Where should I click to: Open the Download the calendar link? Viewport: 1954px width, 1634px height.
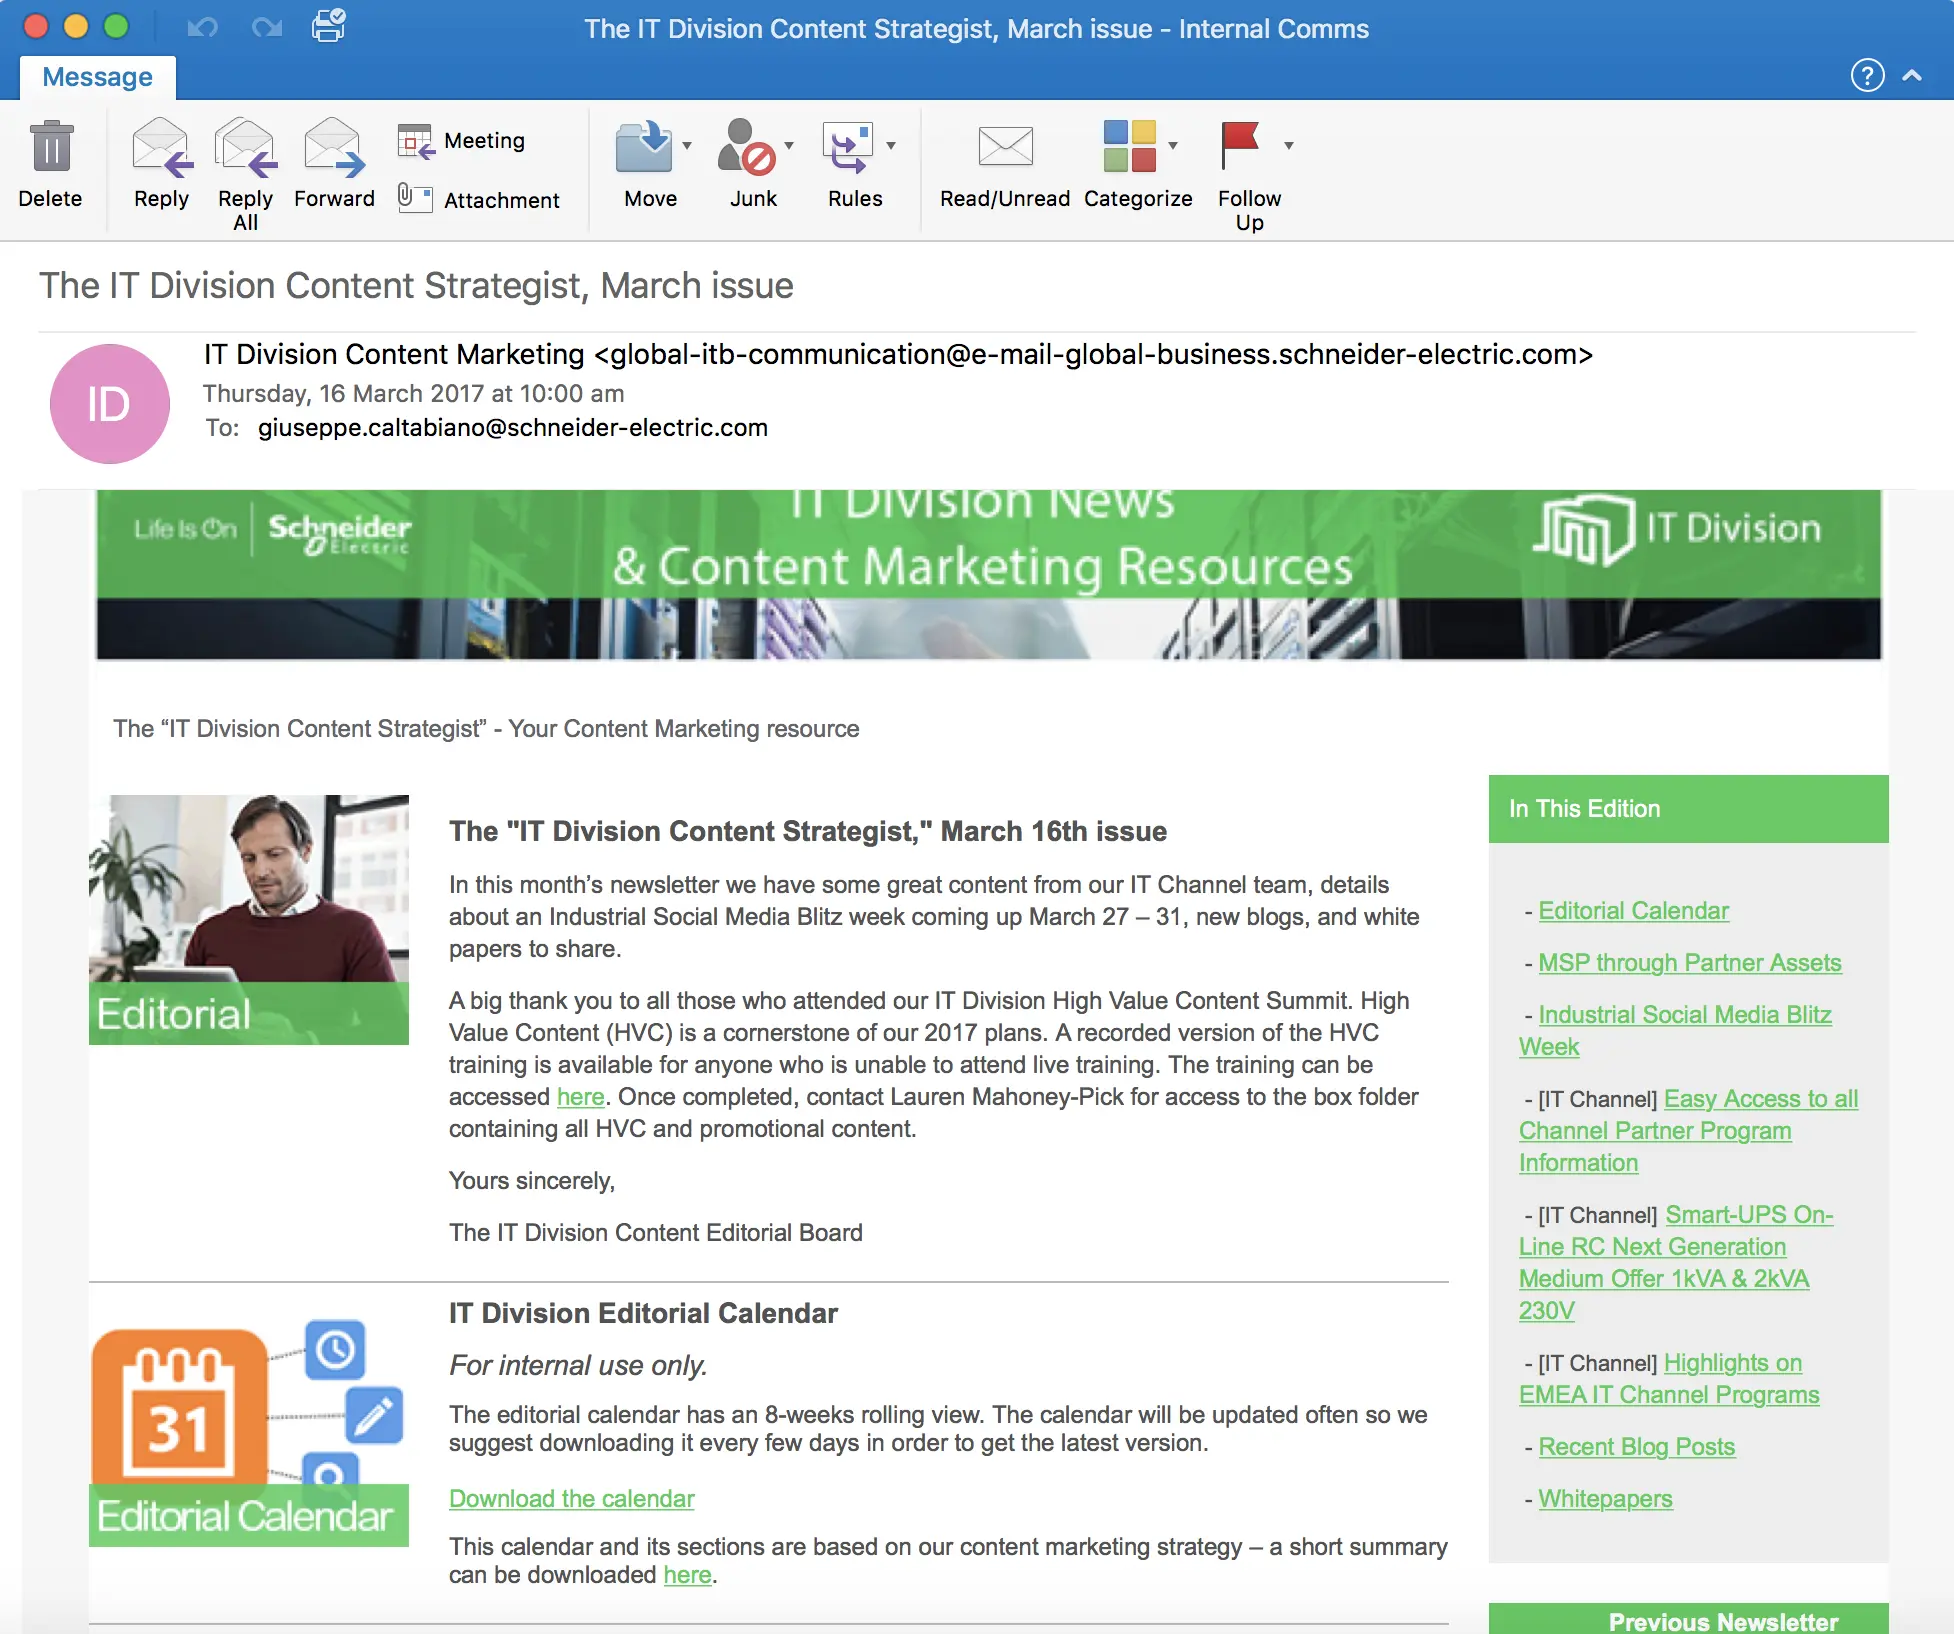[x=571, y=1498]
